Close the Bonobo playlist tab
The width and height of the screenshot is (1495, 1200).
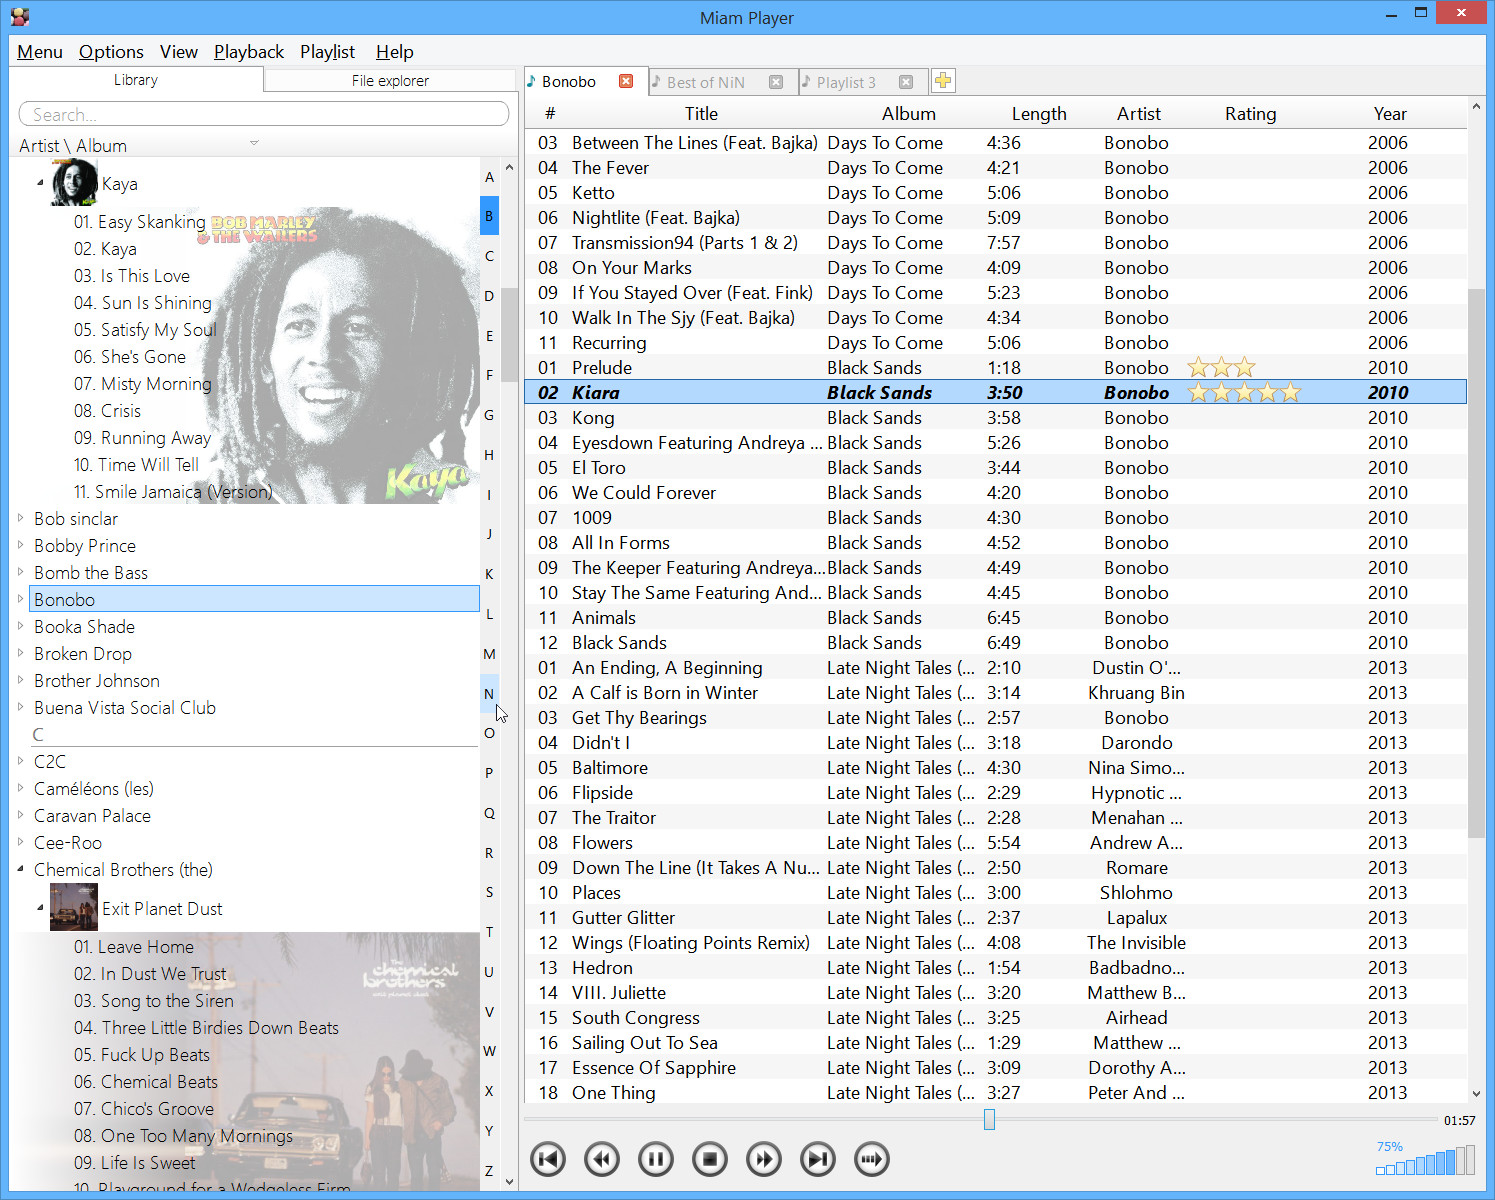point(626,81)
